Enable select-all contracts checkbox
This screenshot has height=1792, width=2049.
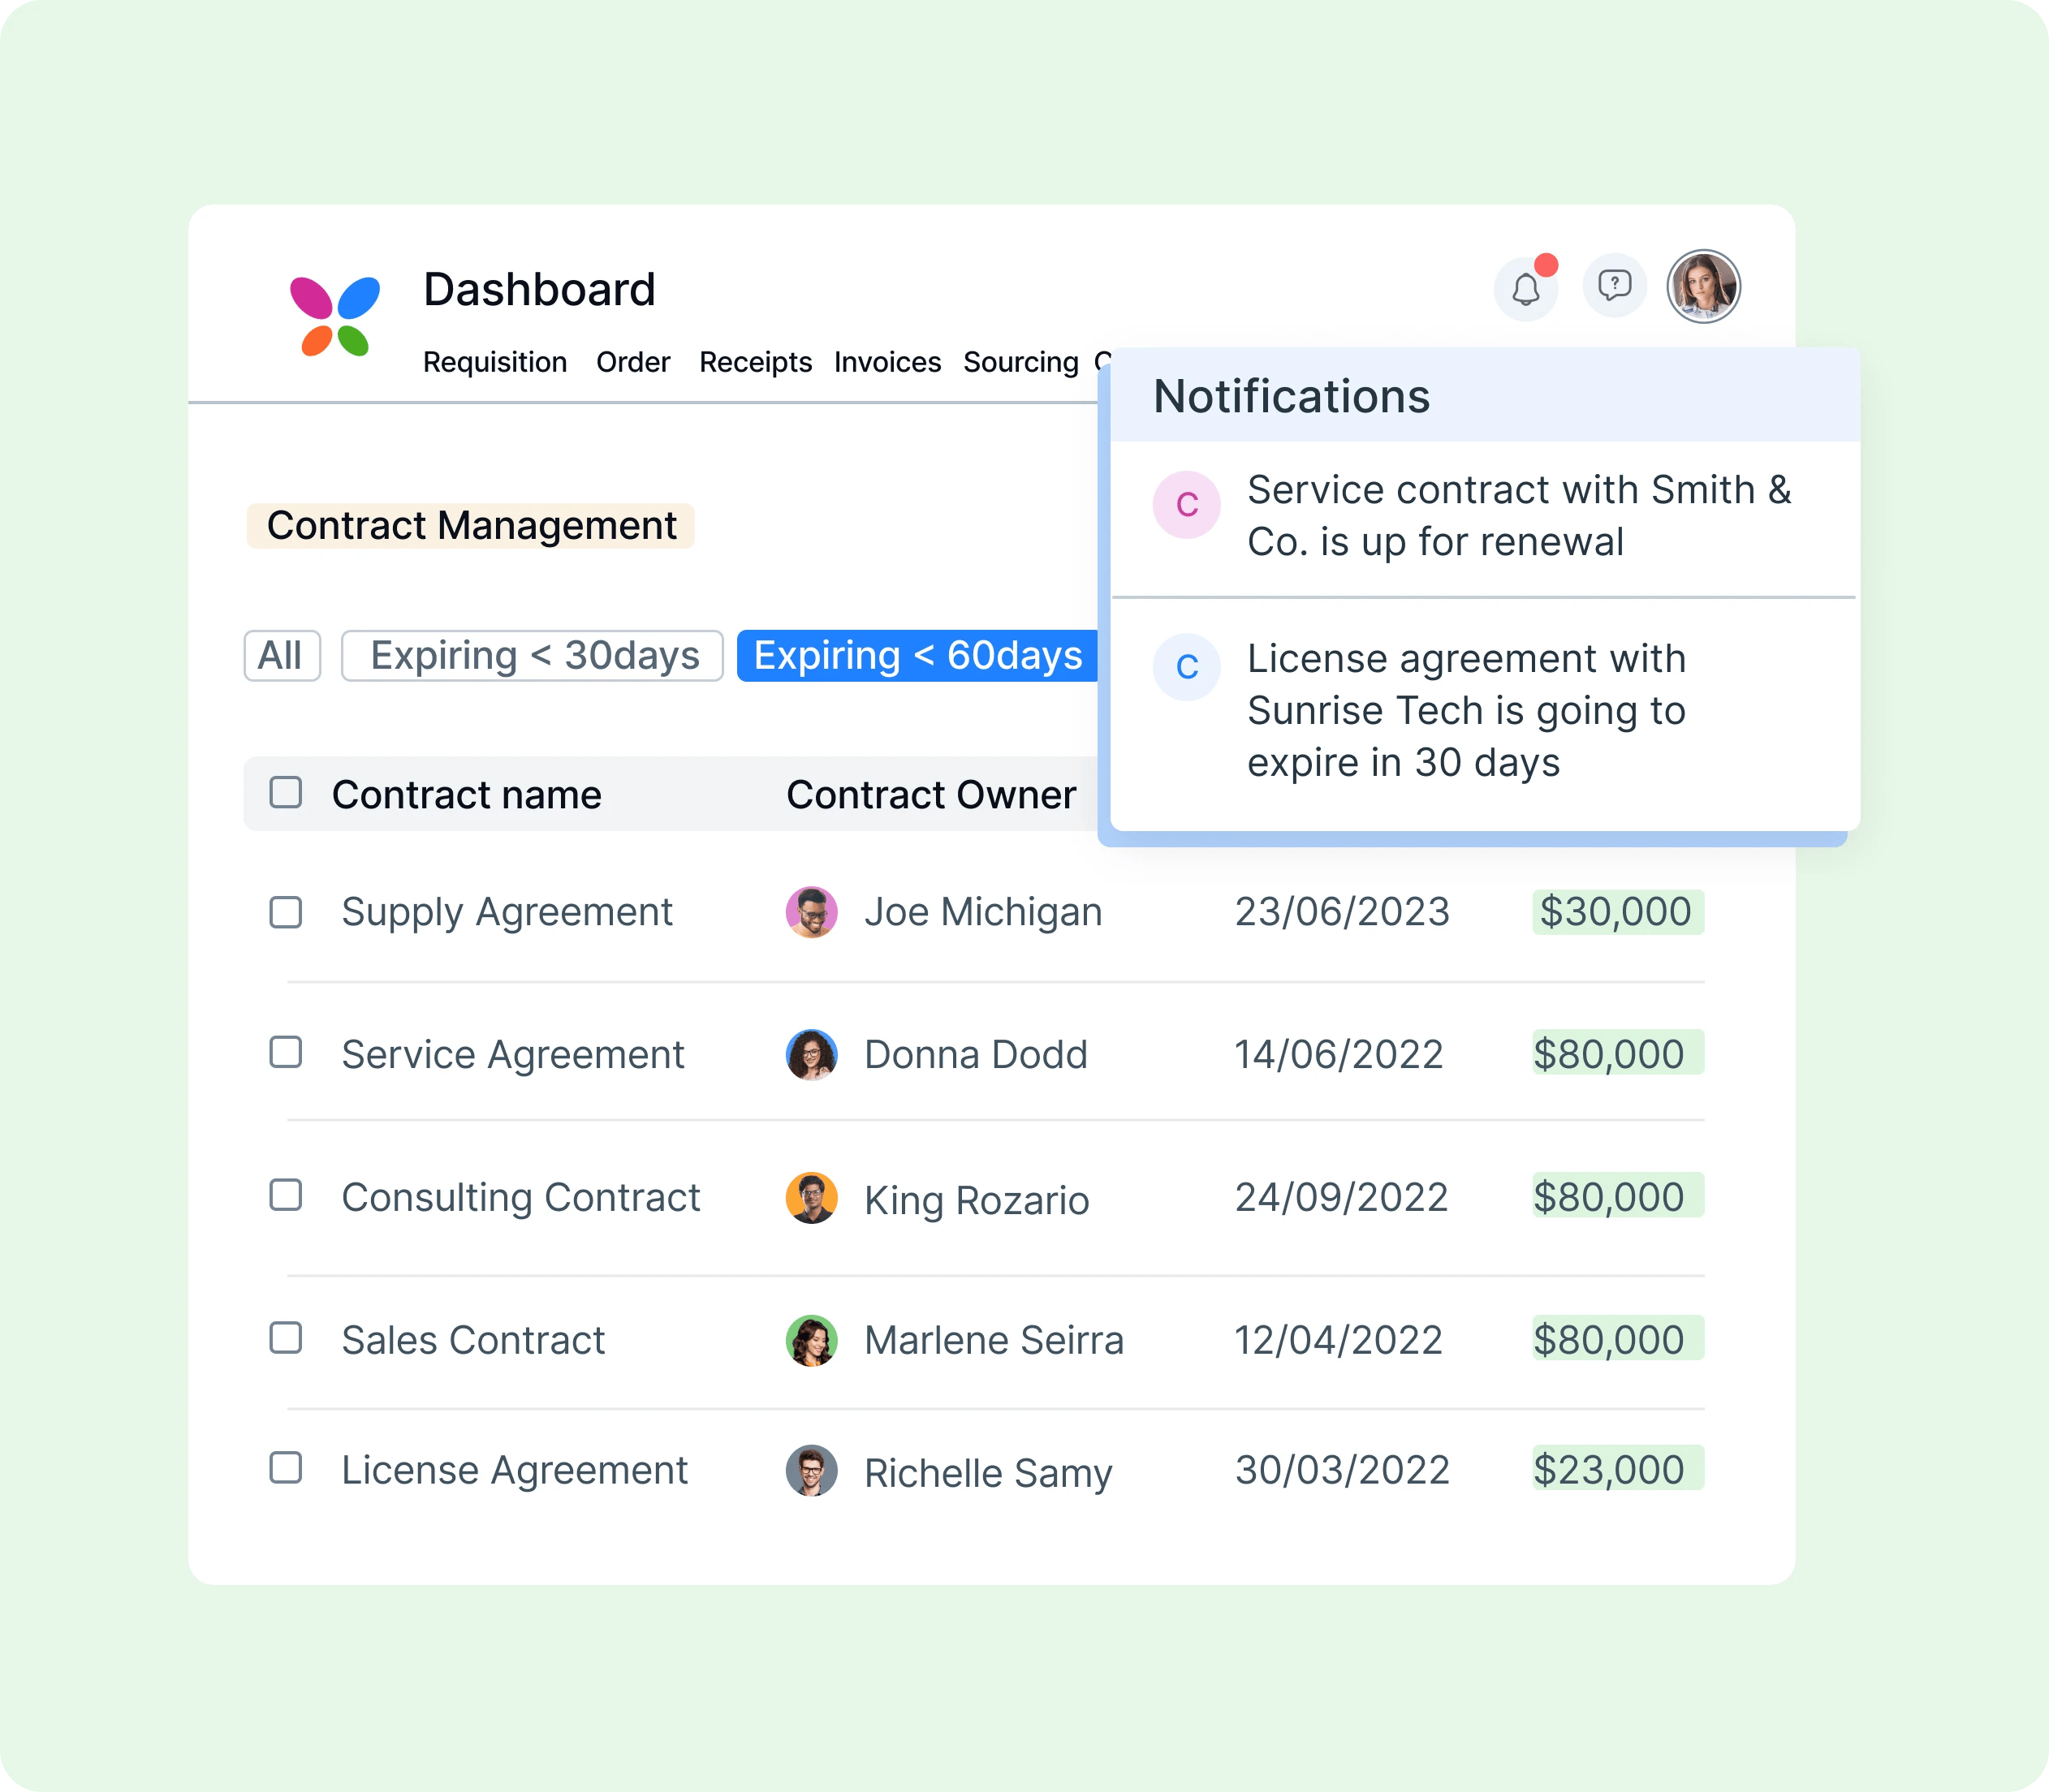pos(286,787)
